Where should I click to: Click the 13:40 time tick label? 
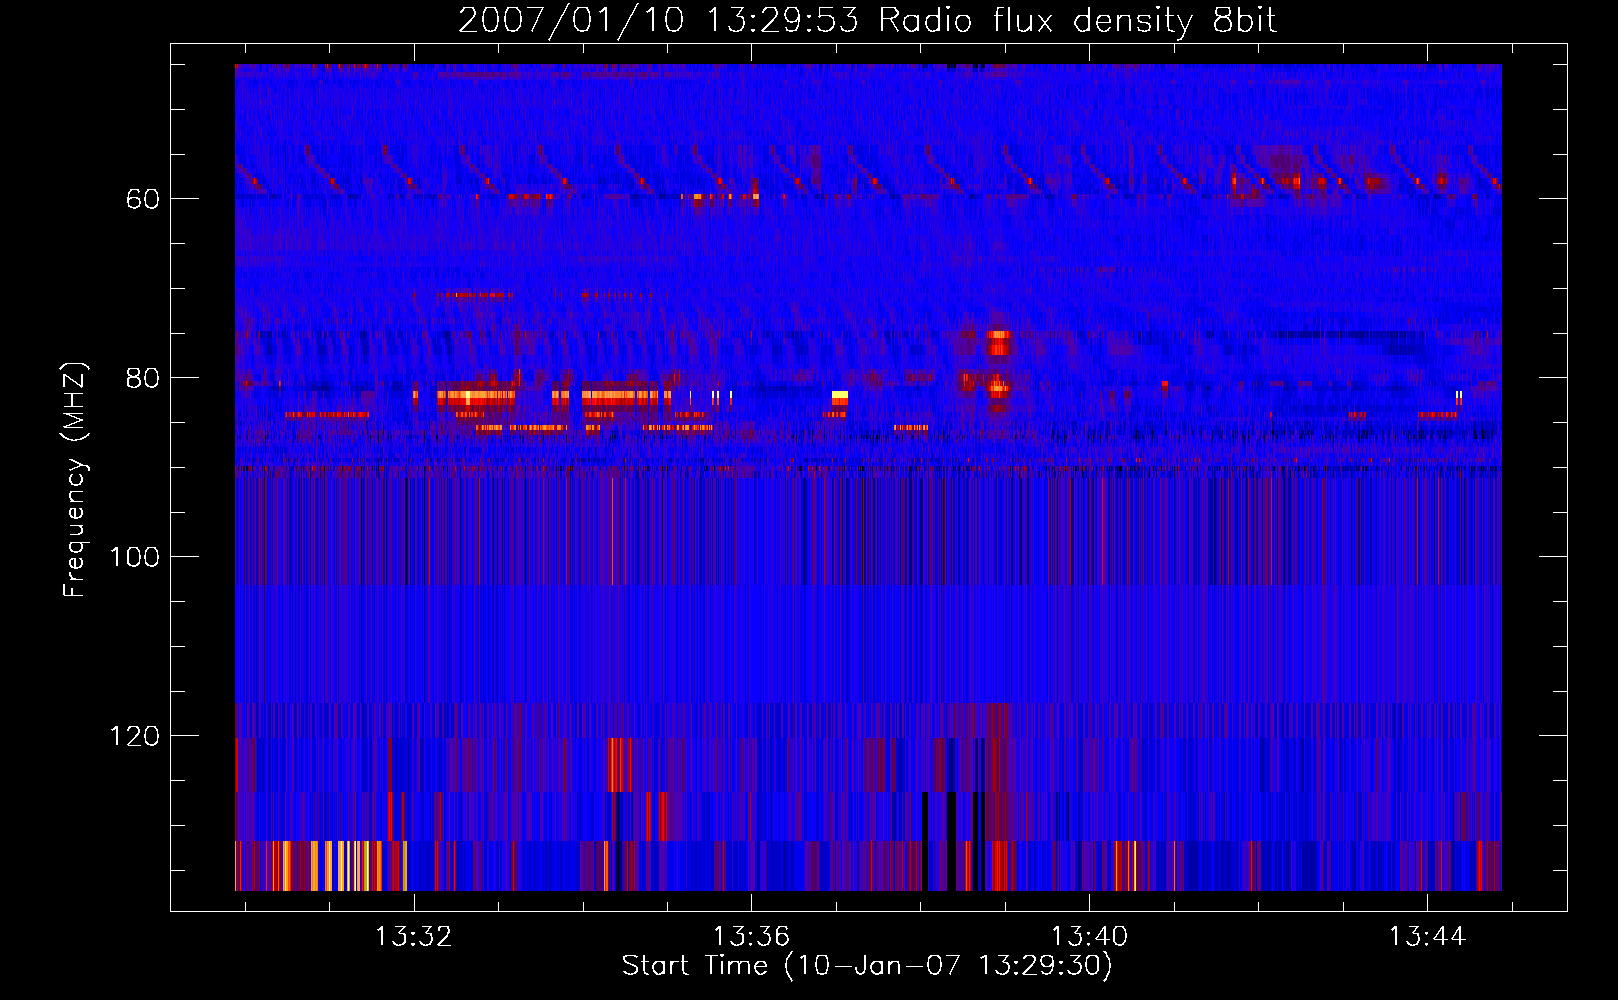click(x=1089, y=936)
